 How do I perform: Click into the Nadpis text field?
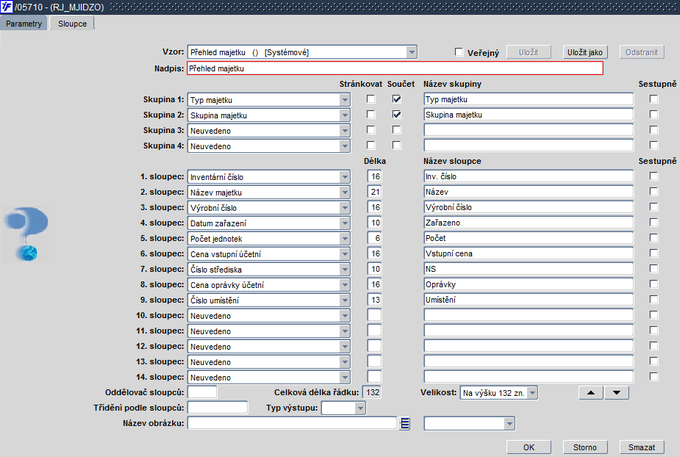click(x=395, y=69)
